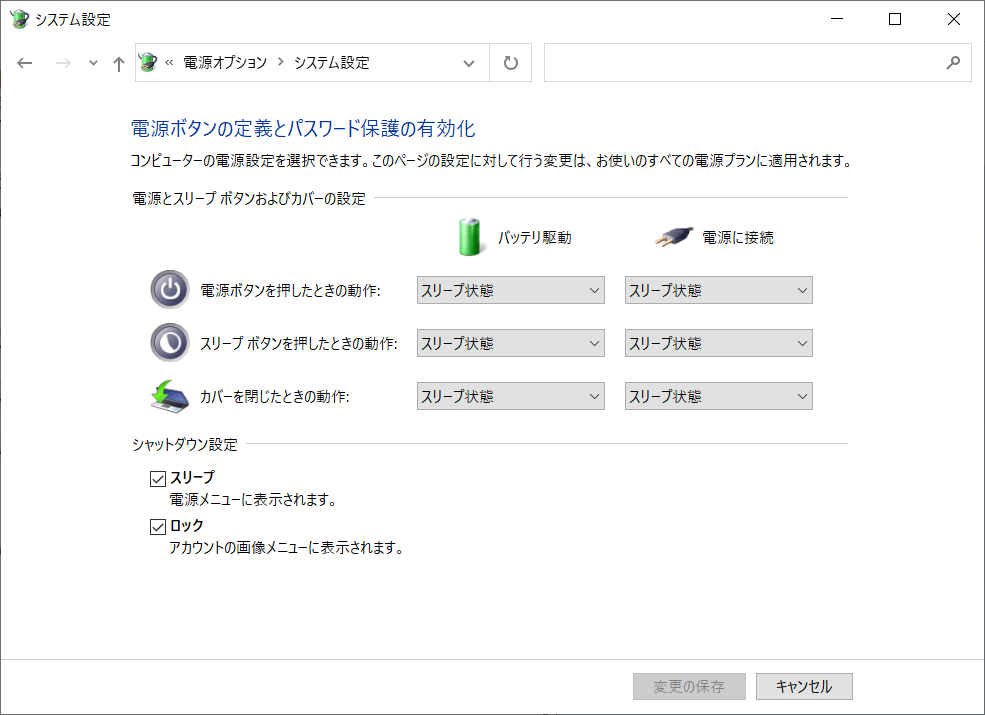Open 電源オプション breadcrumb
Screen dimensions: 985x715
[225, 63]
